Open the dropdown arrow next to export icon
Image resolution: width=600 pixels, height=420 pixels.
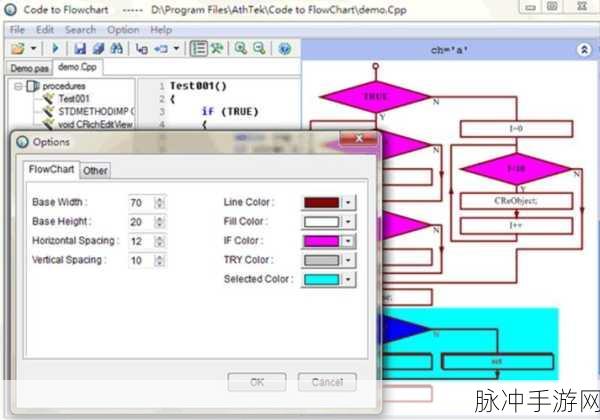click(x=176, y=49)
